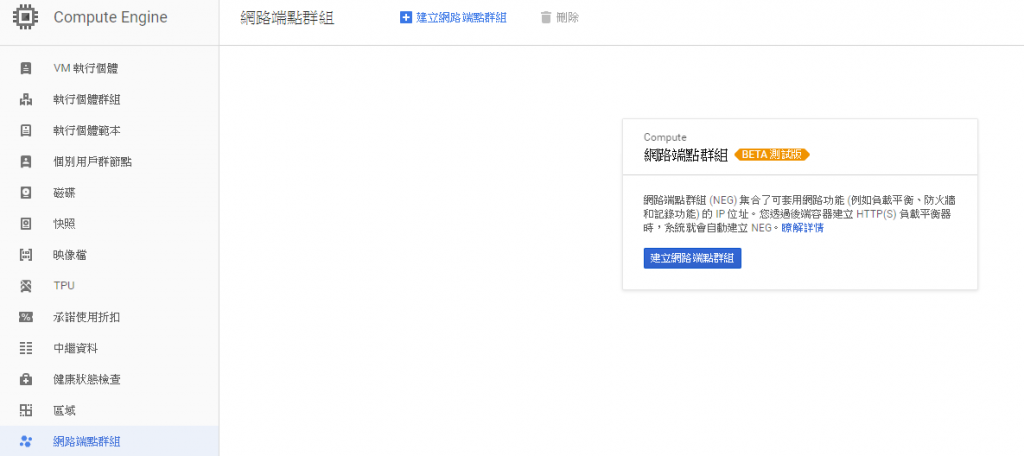Click the 健康狀態檢查 health check icon
The height and width of the screenshot is (456, 1024).
click(25, 379)
